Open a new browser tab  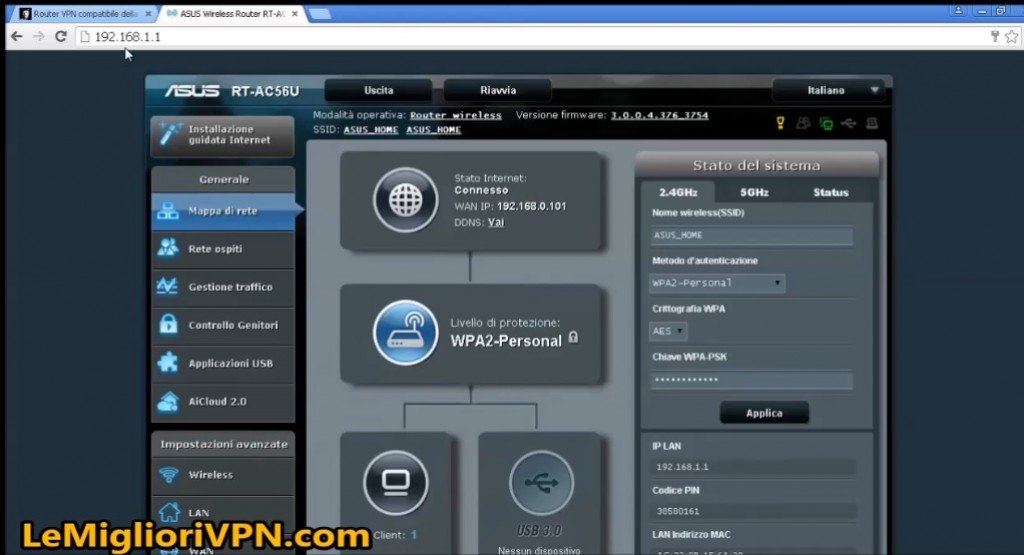click(319, 14)
